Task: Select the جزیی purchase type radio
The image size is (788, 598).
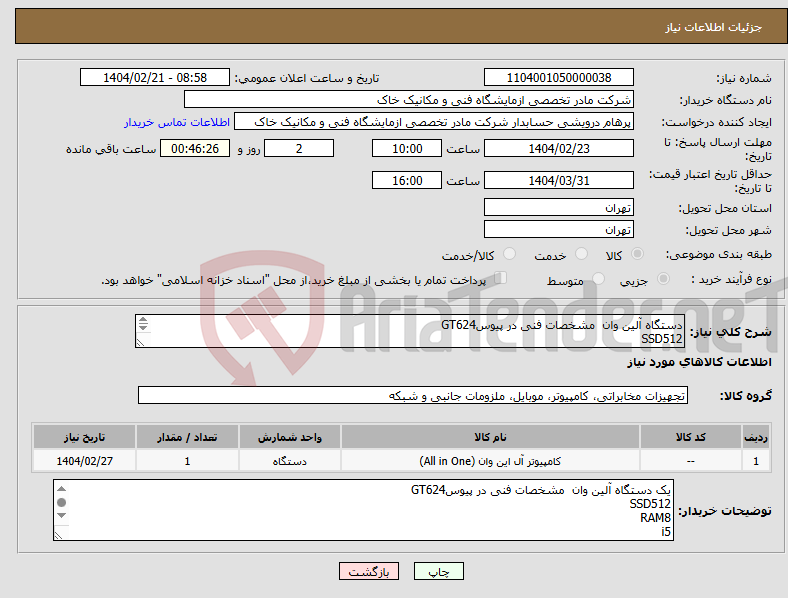Action: coord(663,278)
